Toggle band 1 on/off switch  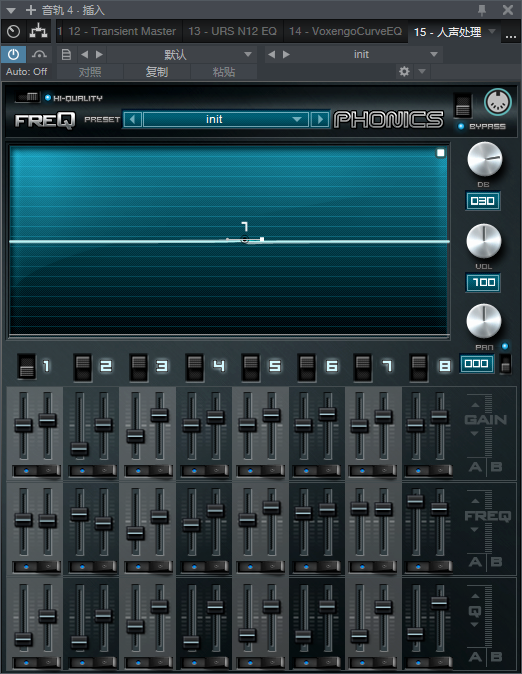[27, 367]
